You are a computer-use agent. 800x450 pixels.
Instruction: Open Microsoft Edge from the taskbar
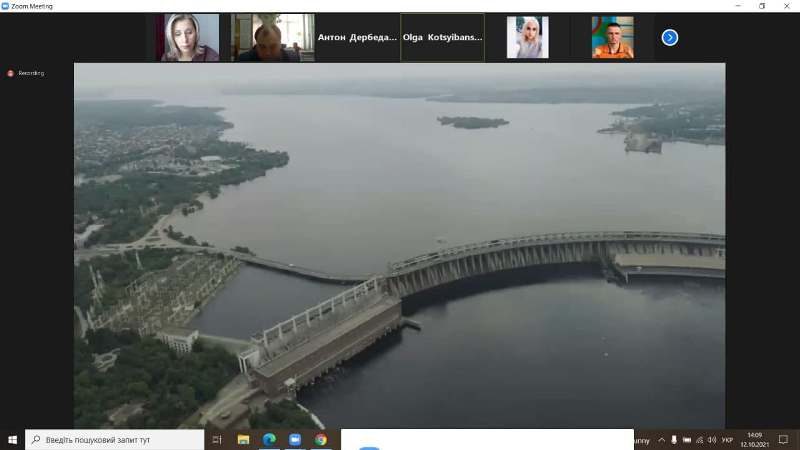tap(269, 439)
